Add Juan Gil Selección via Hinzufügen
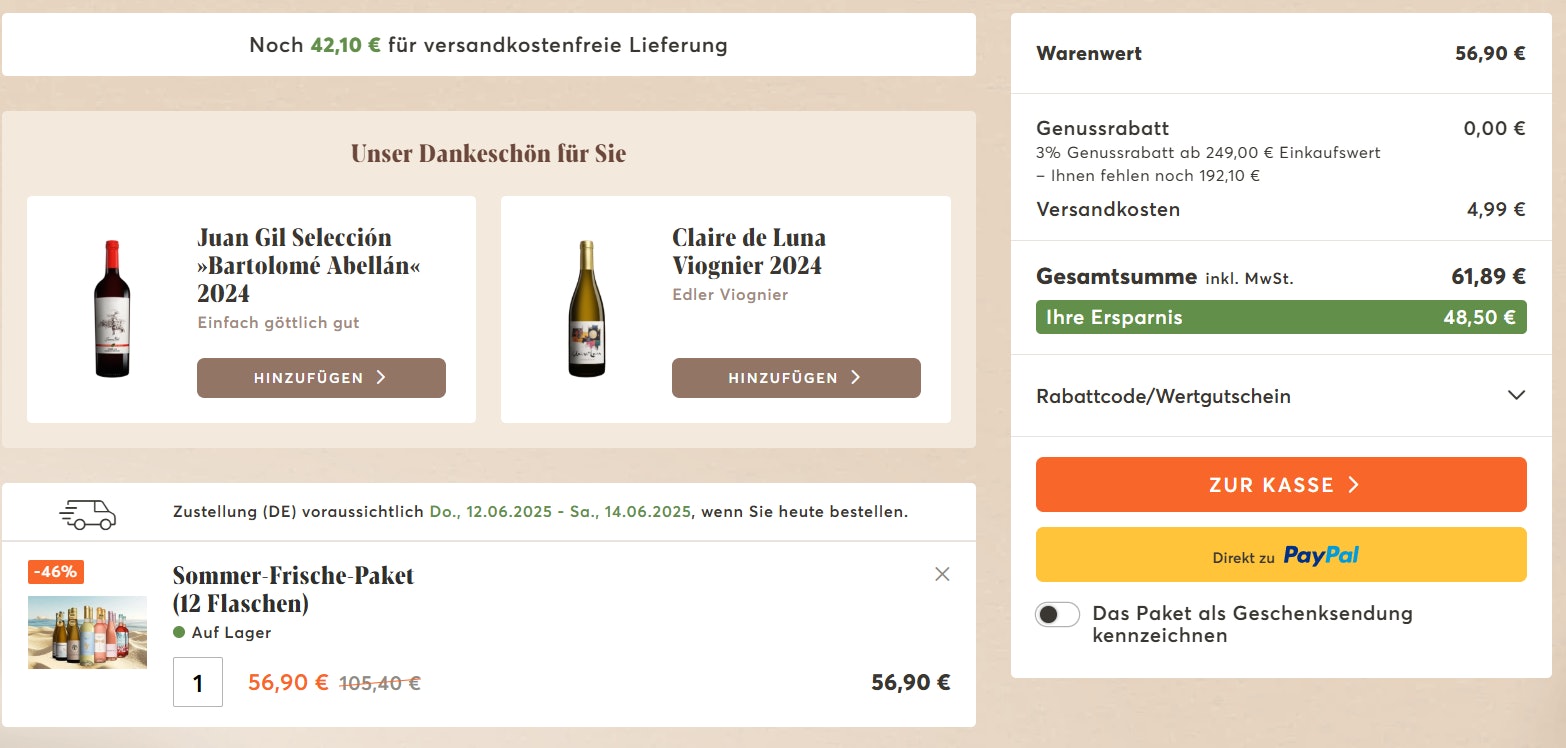The height and width of the screenshot is (748, 1566). [x=321, y=378]
